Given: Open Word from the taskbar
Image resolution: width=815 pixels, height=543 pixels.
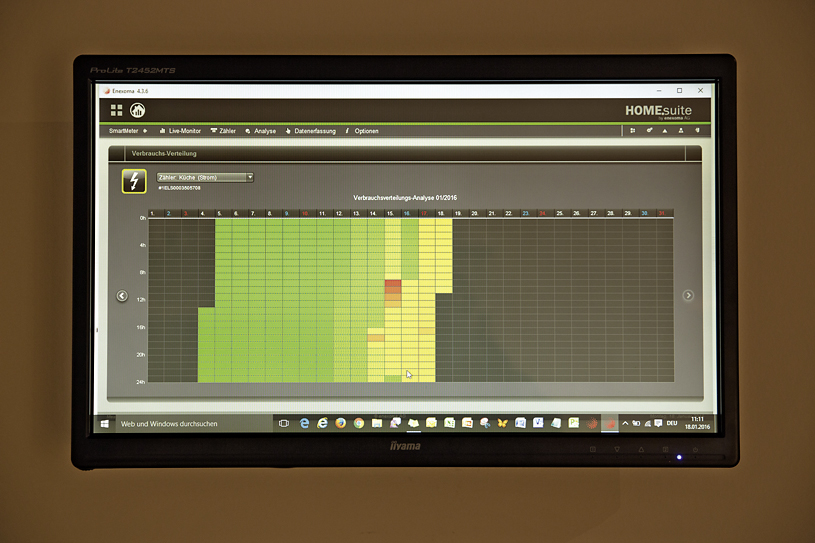Looking at the screenshot, I should (520, 423).
